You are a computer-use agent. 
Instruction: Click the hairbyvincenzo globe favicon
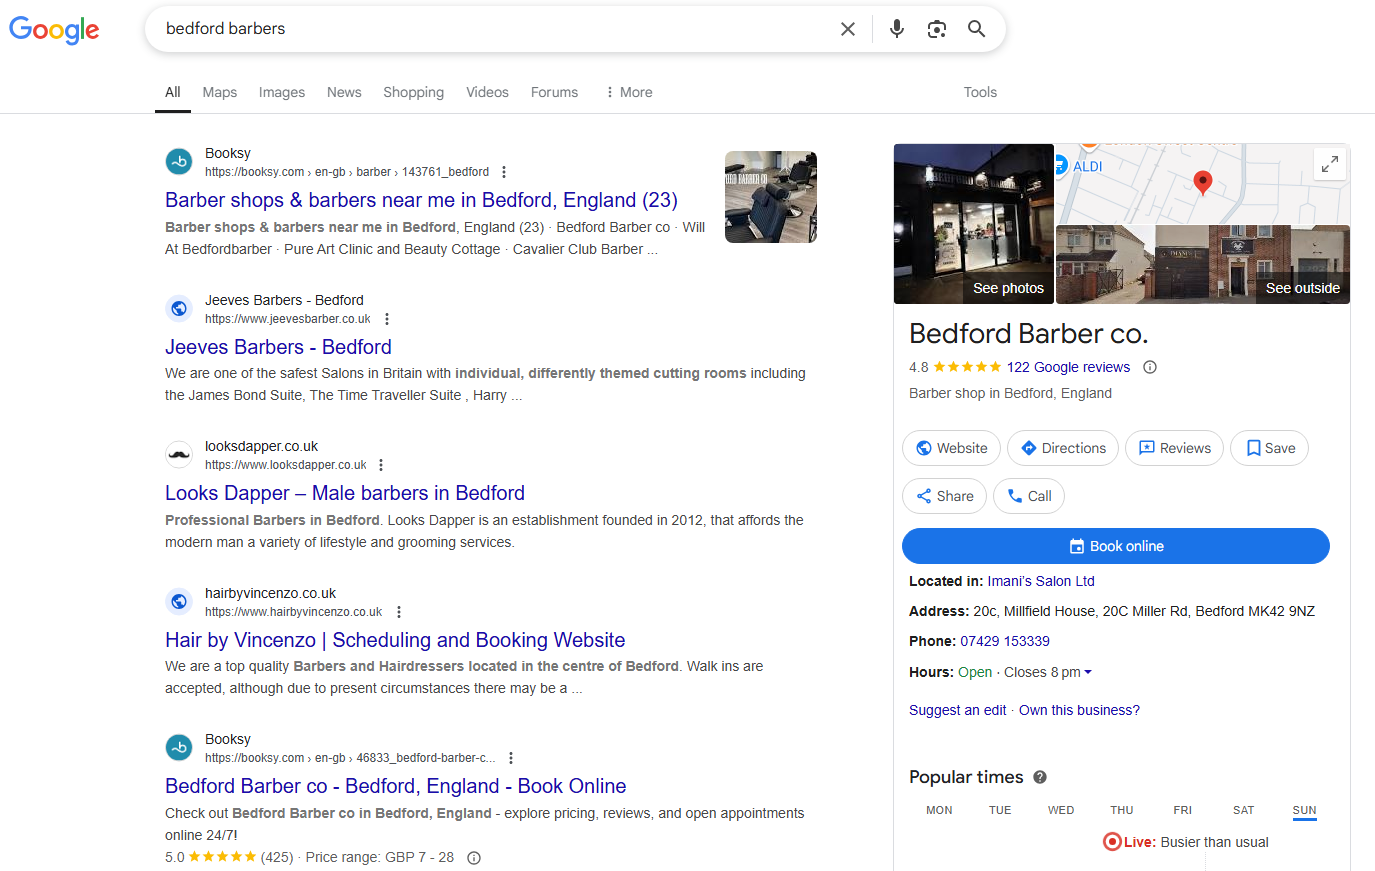(179, 601)
